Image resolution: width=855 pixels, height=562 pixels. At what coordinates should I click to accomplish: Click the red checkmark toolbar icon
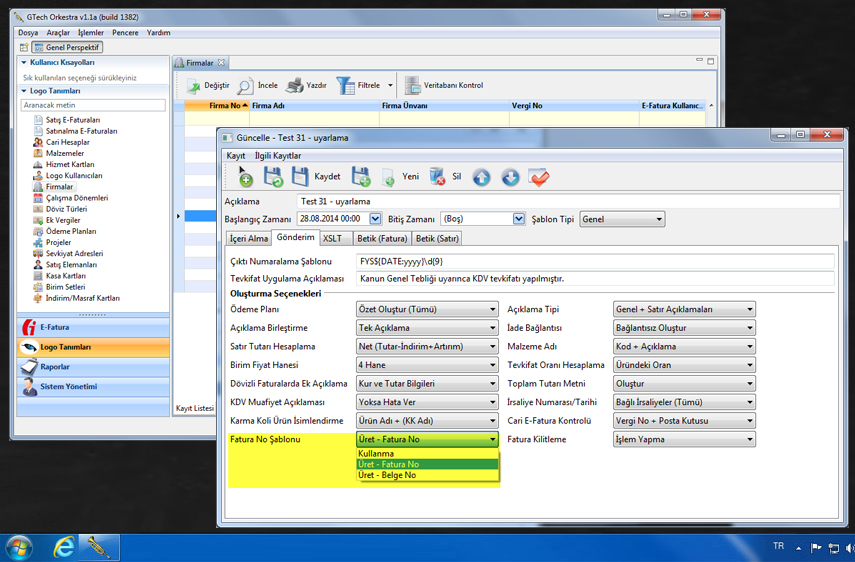tap(539, 177)
